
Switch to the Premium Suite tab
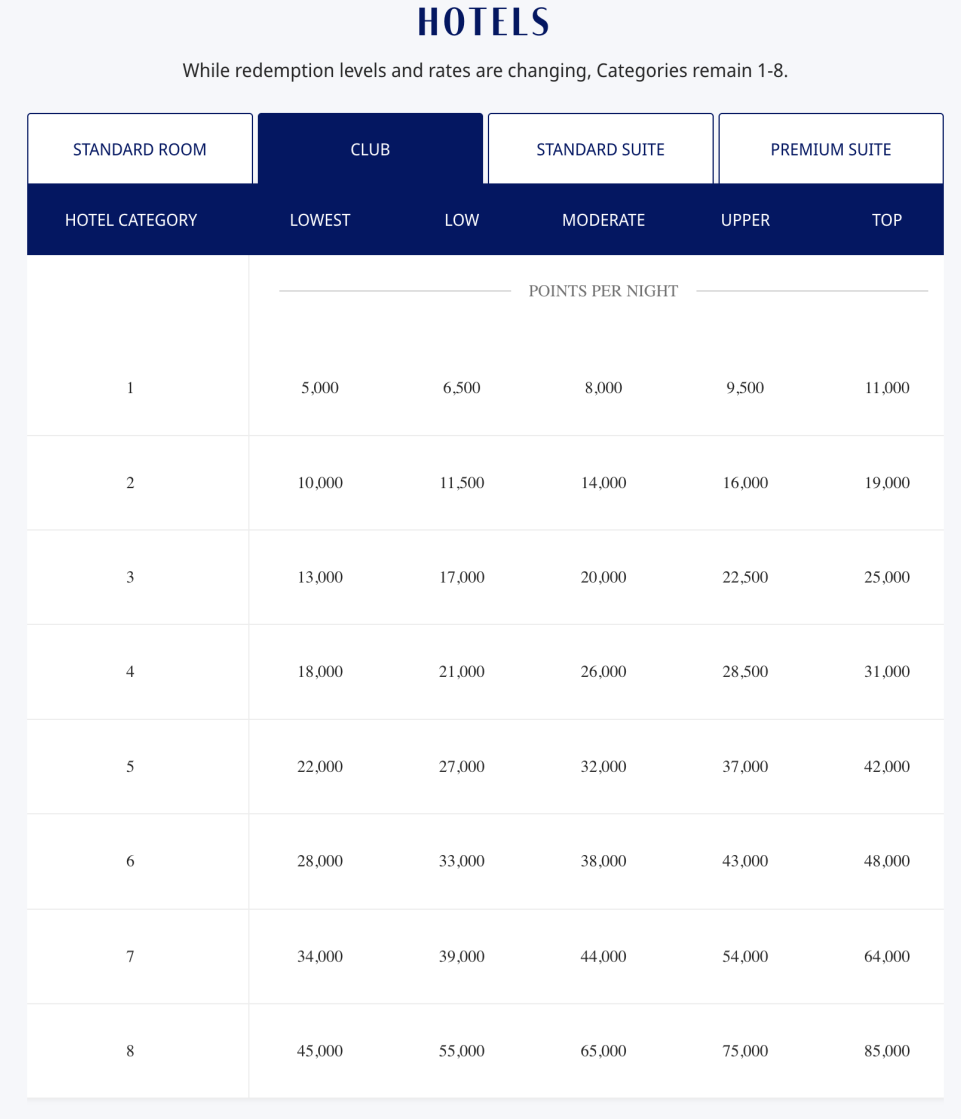(x=830, y=150)
